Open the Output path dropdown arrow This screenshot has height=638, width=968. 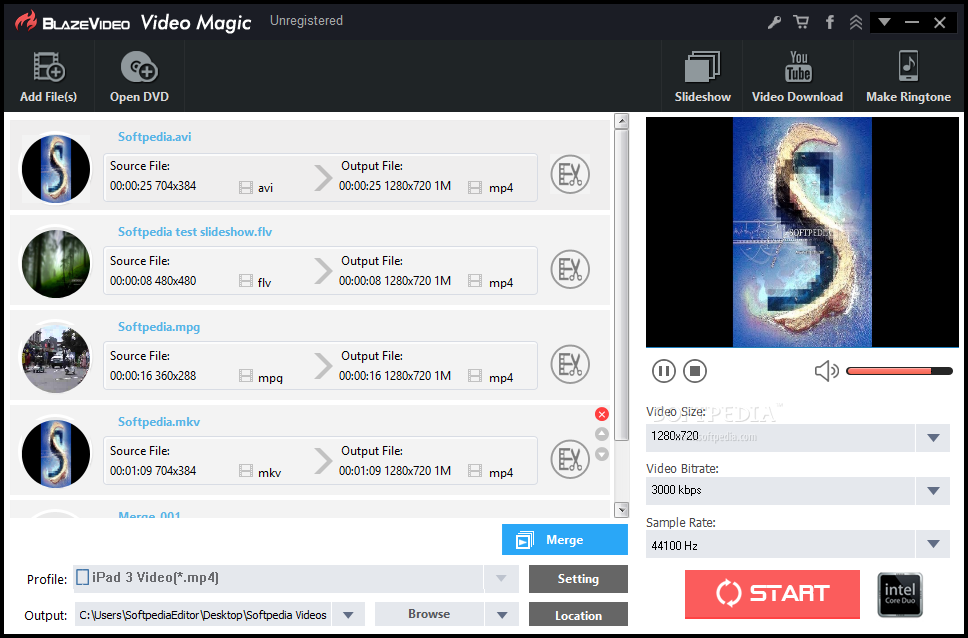click(x=348, y=615)
